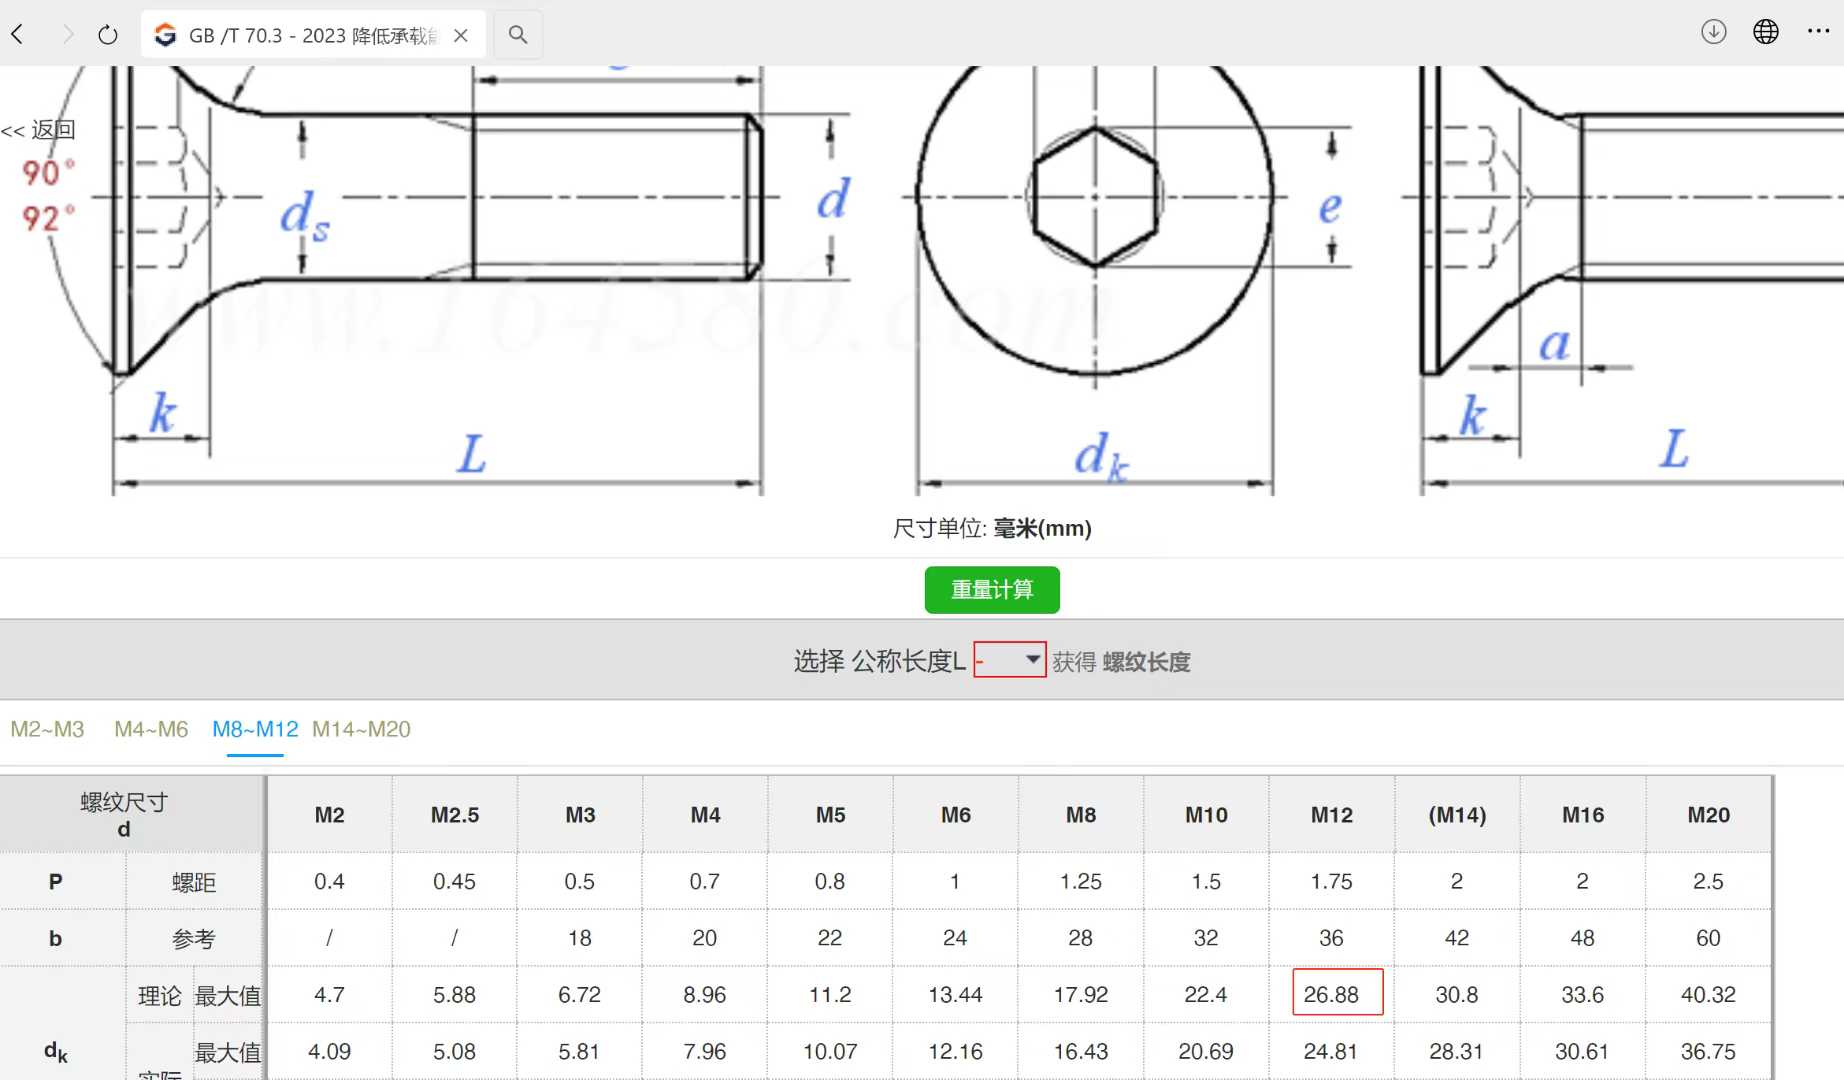
Task: Click the GB/T 70.3 tab favicon
Action: pyautogui.click(x=166, y=35)
